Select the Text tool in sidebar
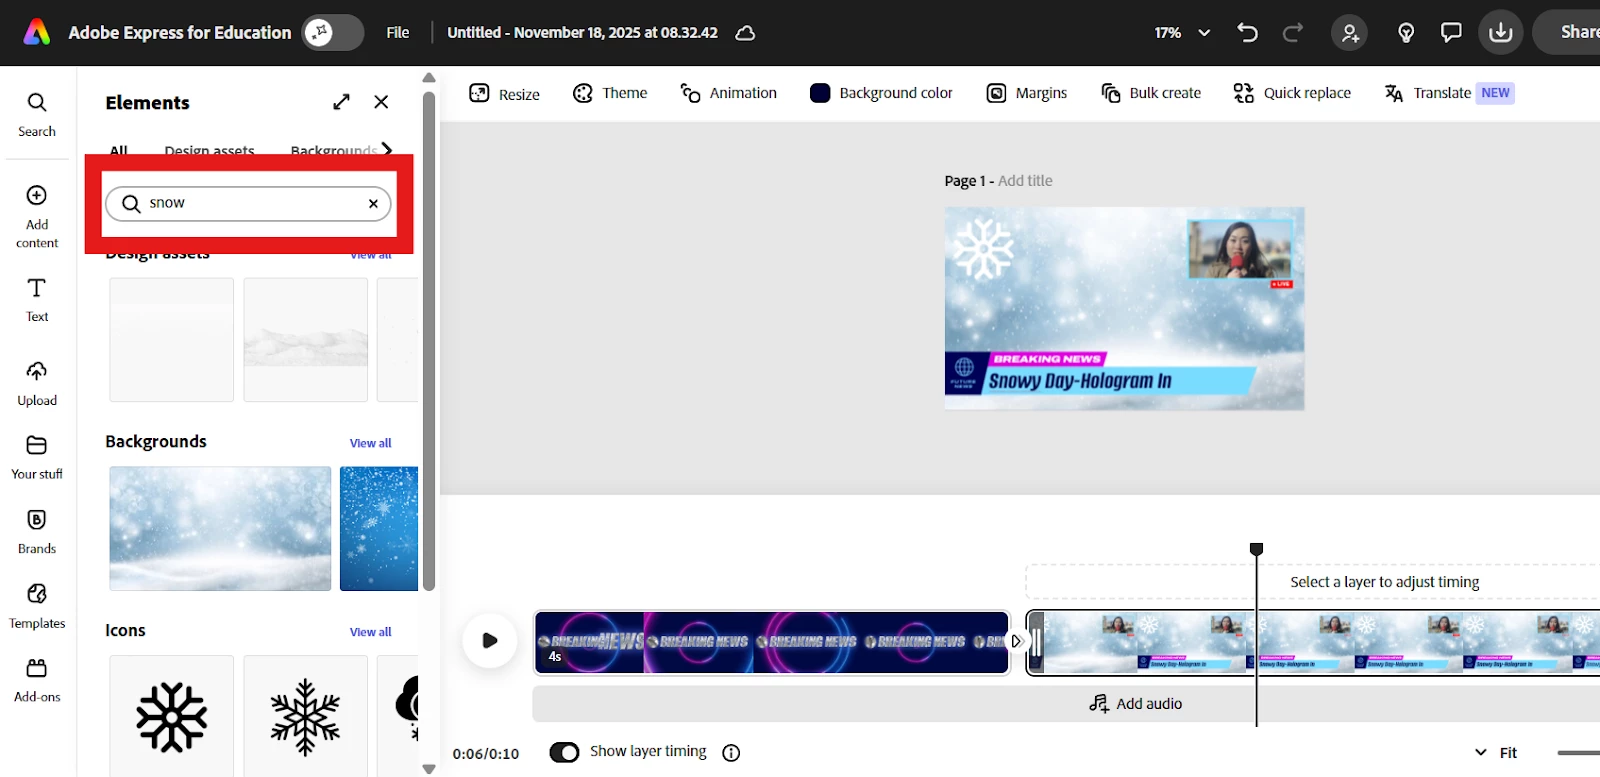The width and height of the screenshot is (1600, 777). point(37,300)
